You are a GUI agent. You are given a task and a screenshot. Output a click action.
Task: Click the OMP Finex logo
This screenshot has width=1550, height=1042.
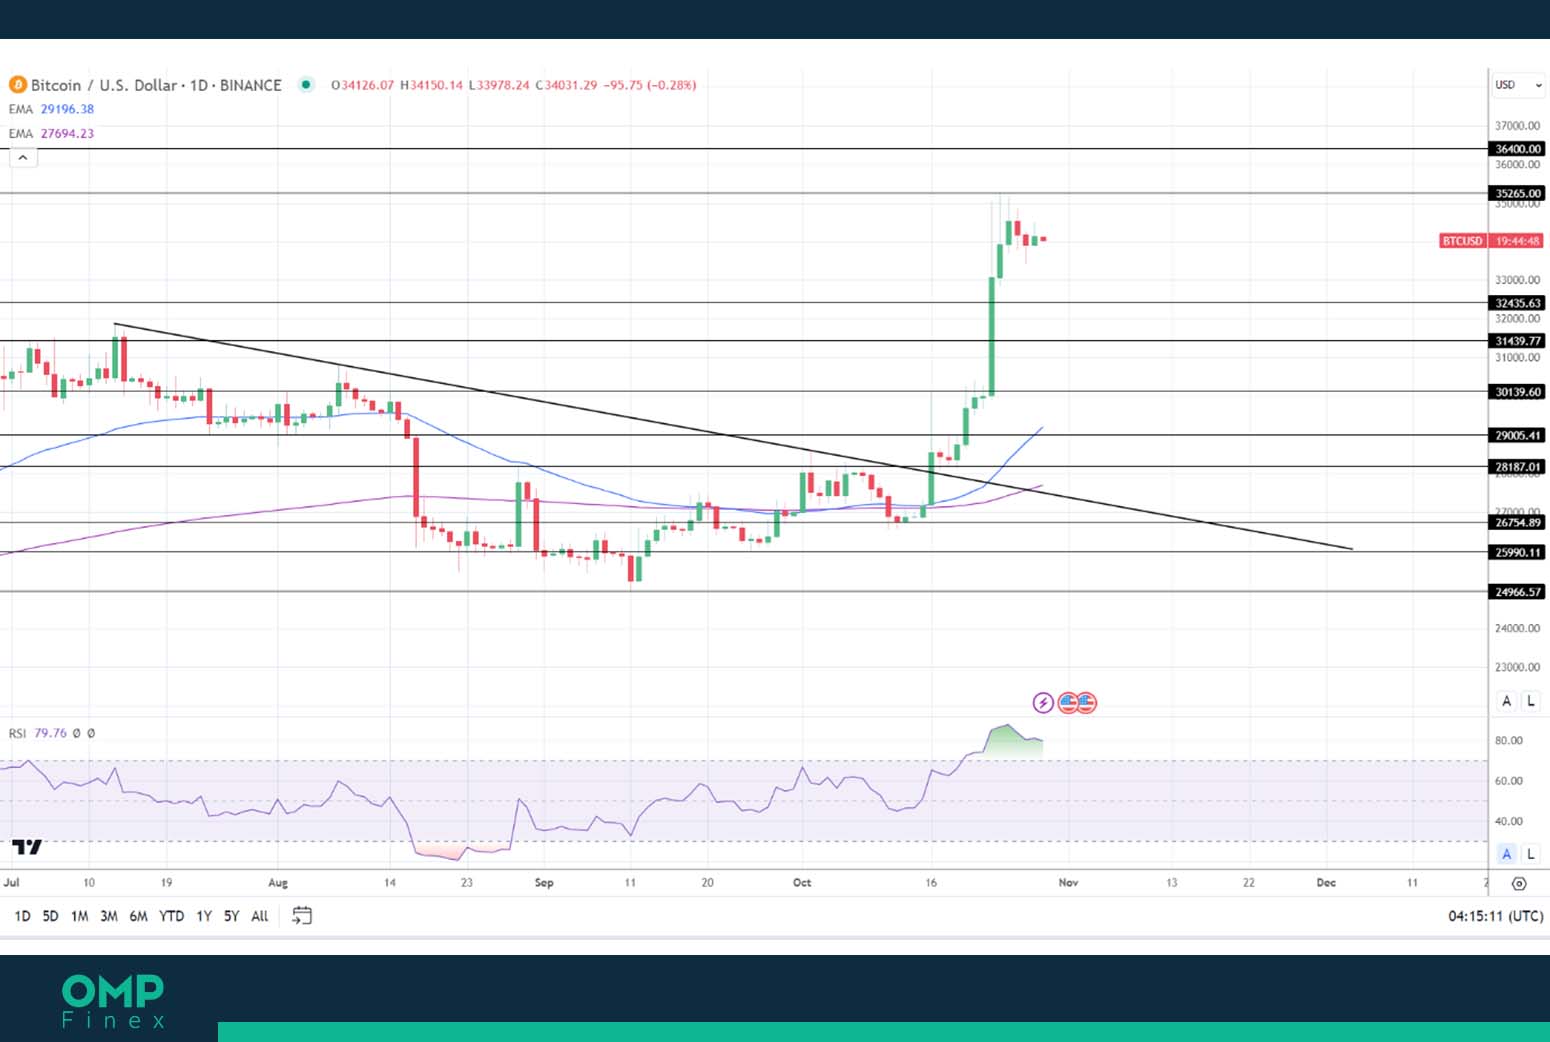[113, 1001]
